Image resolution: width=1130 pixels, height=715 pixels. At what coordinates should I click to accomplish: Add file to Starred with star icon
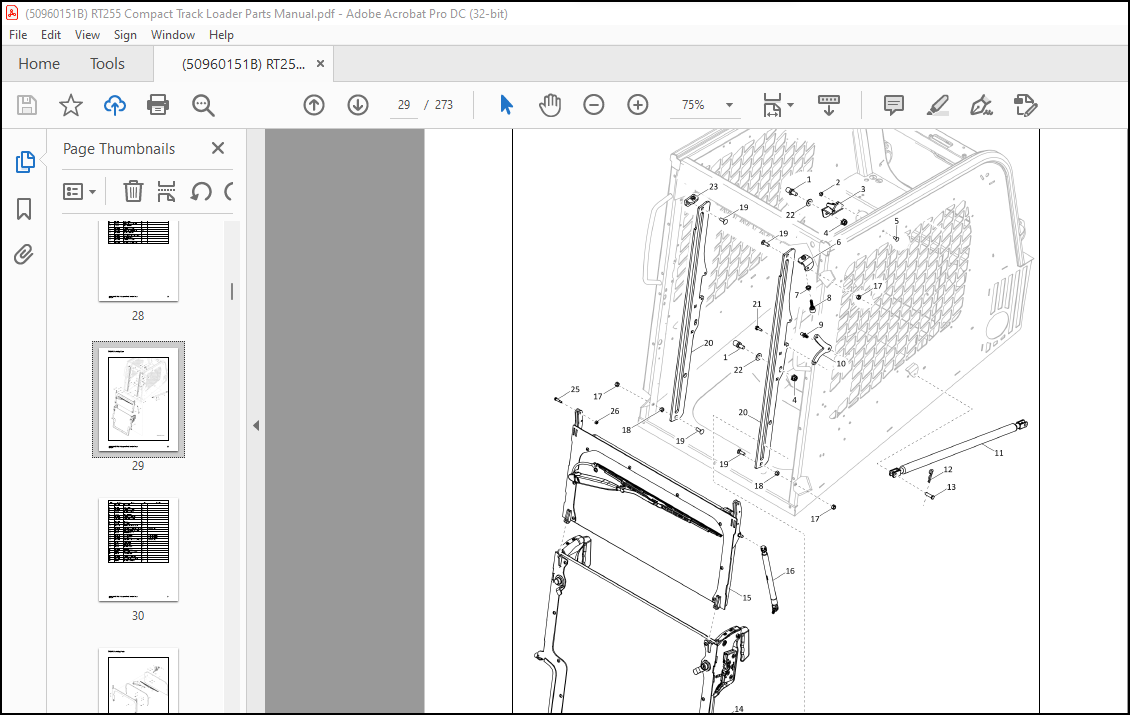point(71,105)
